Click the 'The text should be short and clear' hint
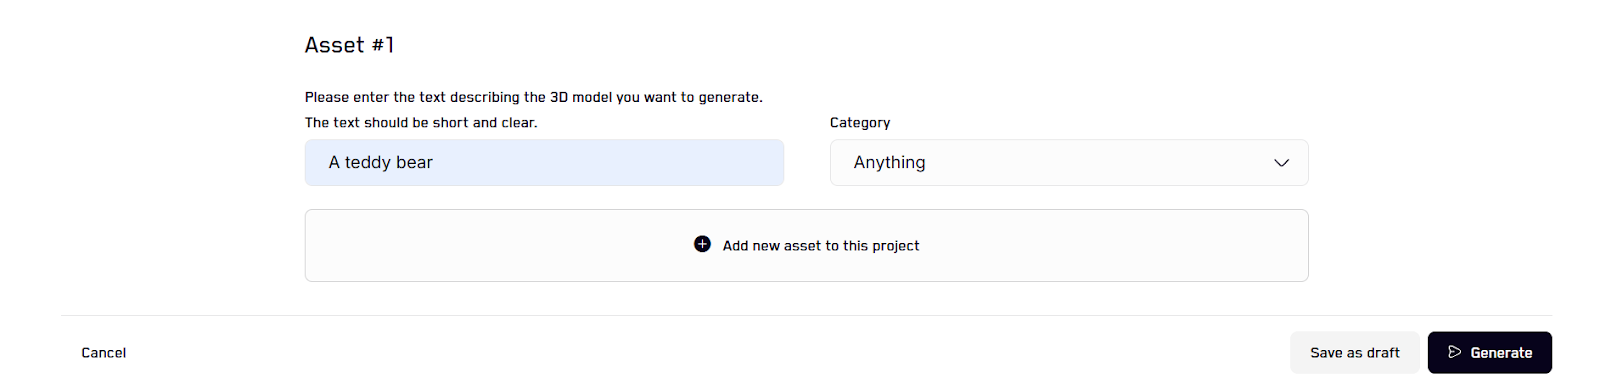Image resolution: width=1600 pixels, height=384 pixels. 421,123
